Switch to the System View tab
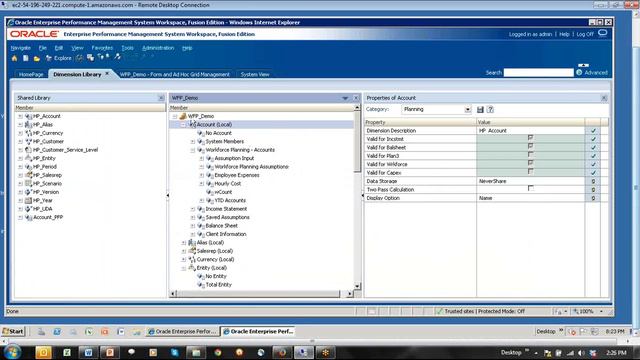The height and width of the screenshot is (360, 640). [x=255, y=74]
